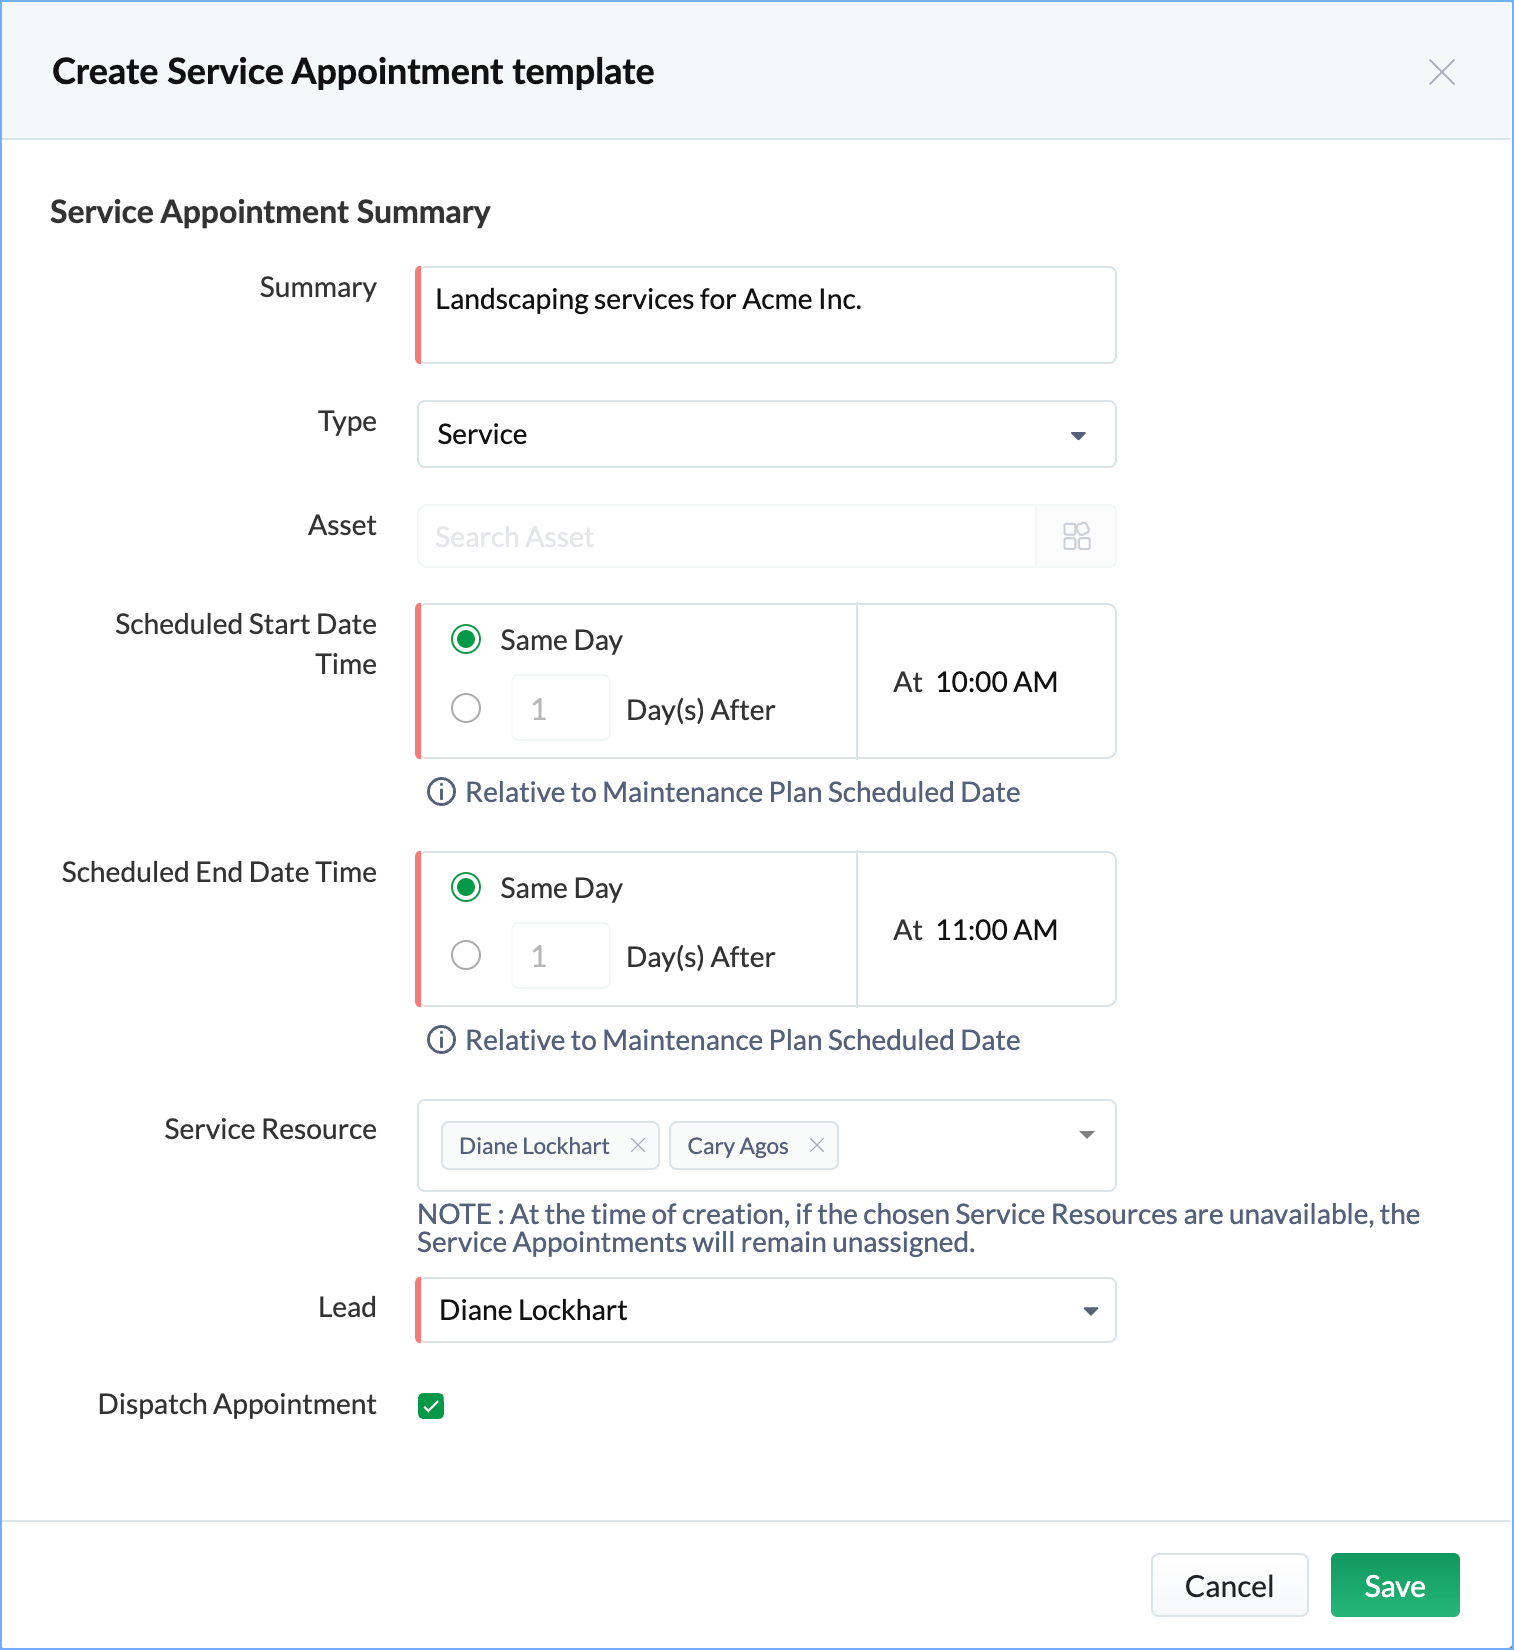Choose Day(s) After for Scheduled Start

point(466,708)
